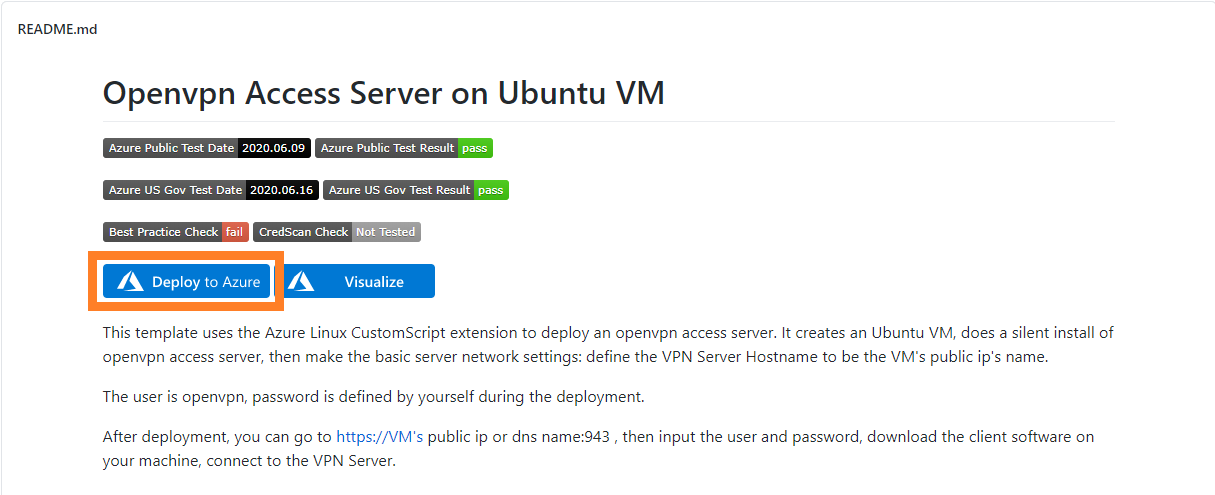1215x495 pixels.
Task: Open the Azure US Gov Test Result badge
Action: (x=416, y=190)
